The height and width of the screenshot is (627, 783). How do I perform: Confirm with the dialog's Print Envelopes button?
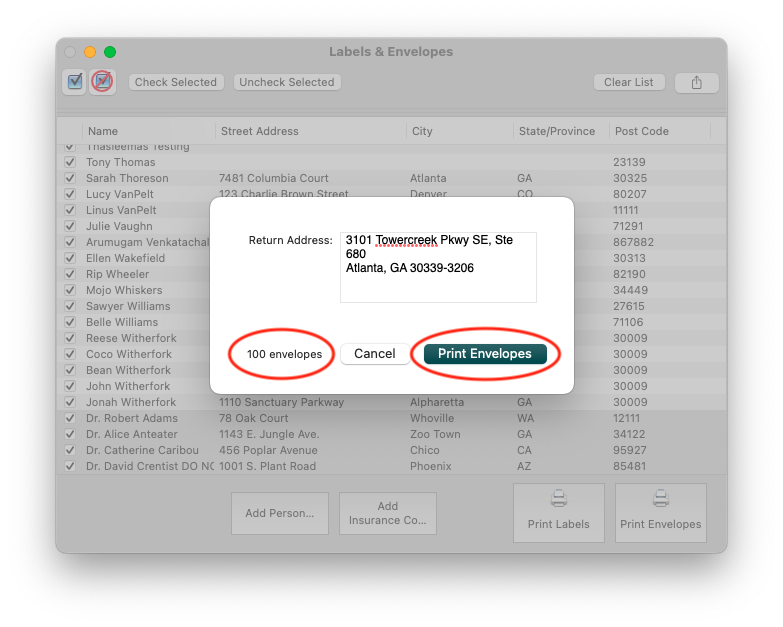point(485,353)
